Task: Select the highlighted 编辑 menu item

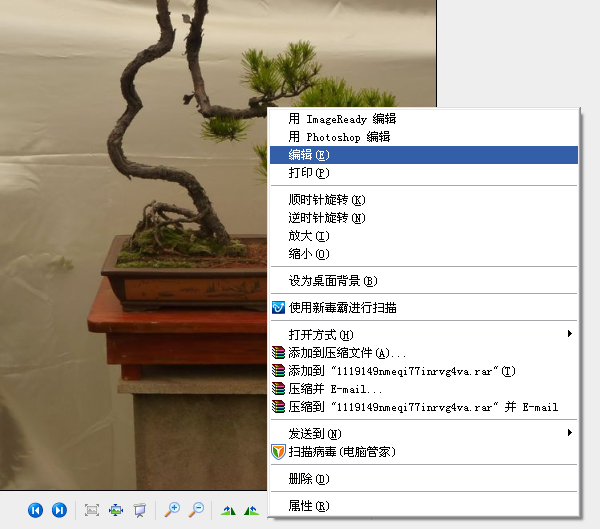Action: tap(309, 155)
